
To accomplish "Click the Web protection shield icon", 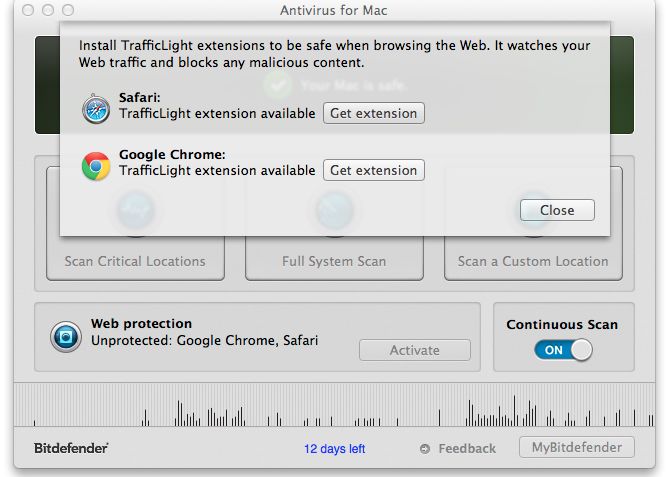I will [x=66, y=338].
